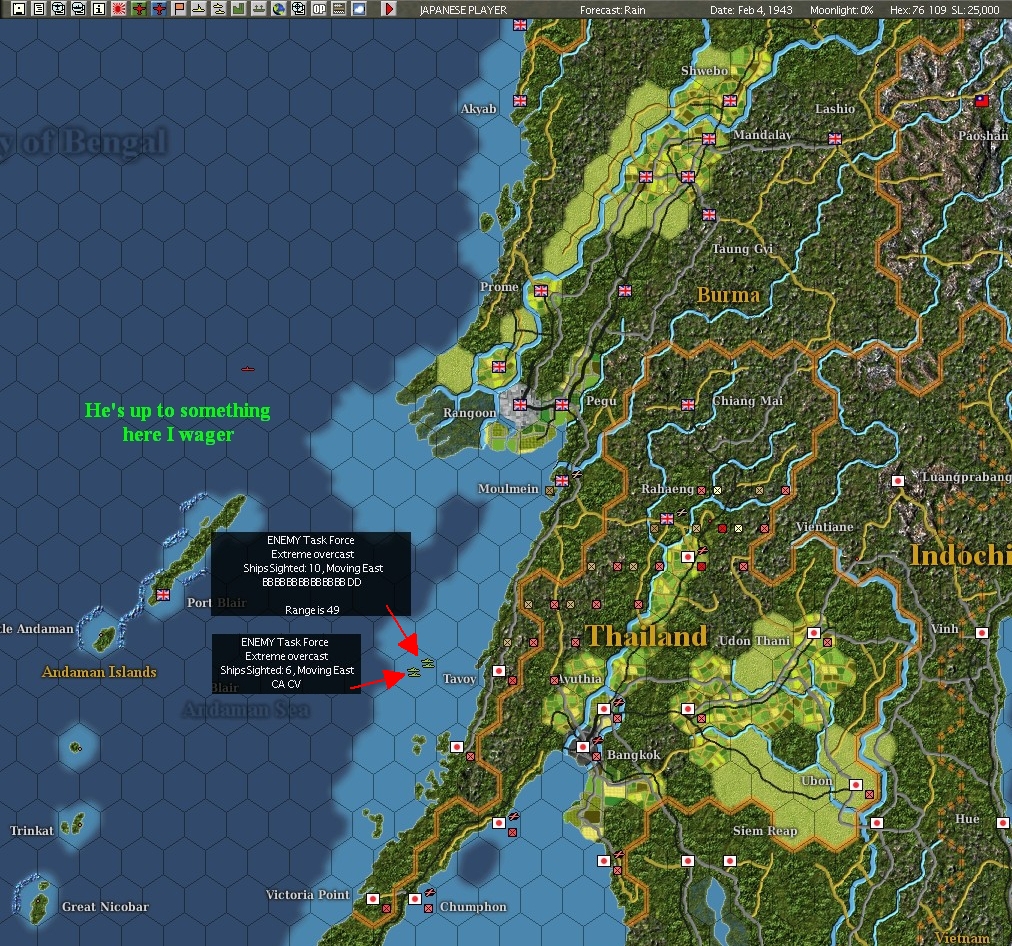
Task: Click the railway tracks toolbar icon
Action: click(339, 8)
